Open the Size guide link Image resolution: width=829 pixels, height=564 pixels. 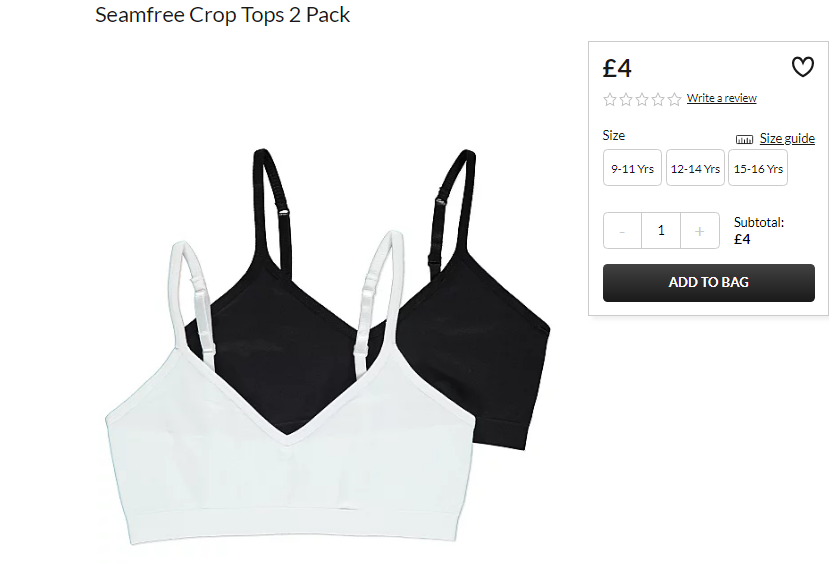point(787,138)
